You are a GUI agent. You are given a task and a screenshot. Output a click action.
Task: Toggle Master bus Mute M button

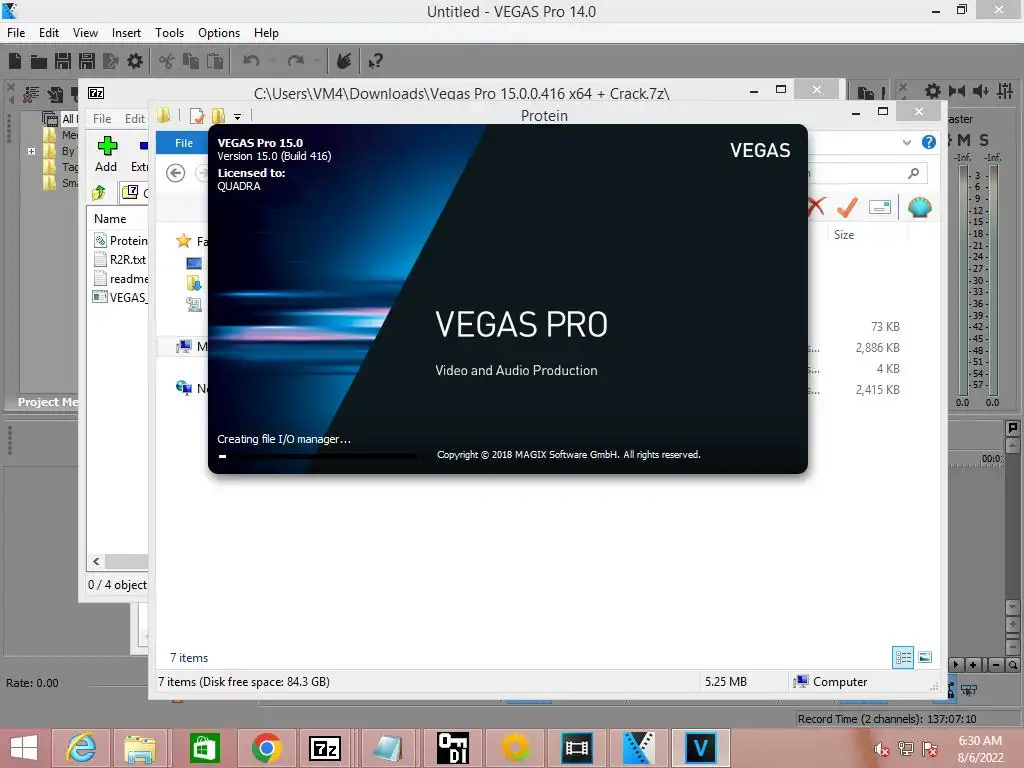pyautogui.click(x=963, y=140)
